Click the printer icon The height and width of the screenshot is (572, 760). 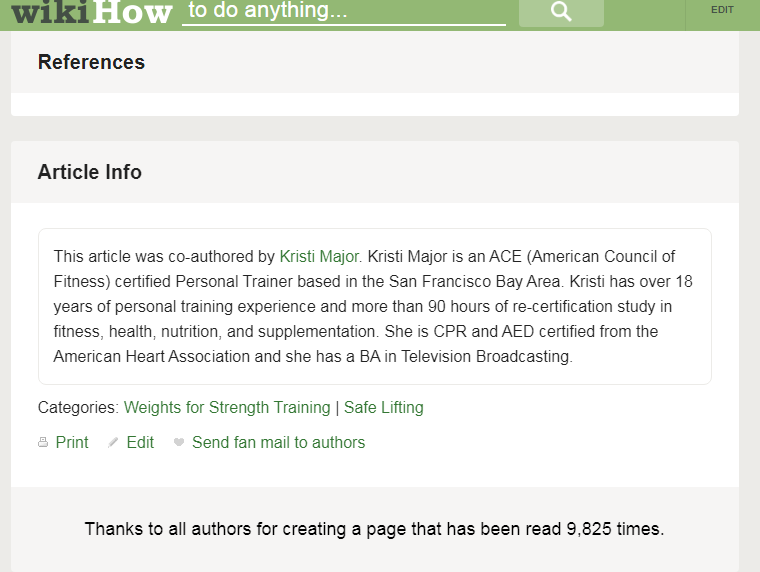(x=43, y=442)
